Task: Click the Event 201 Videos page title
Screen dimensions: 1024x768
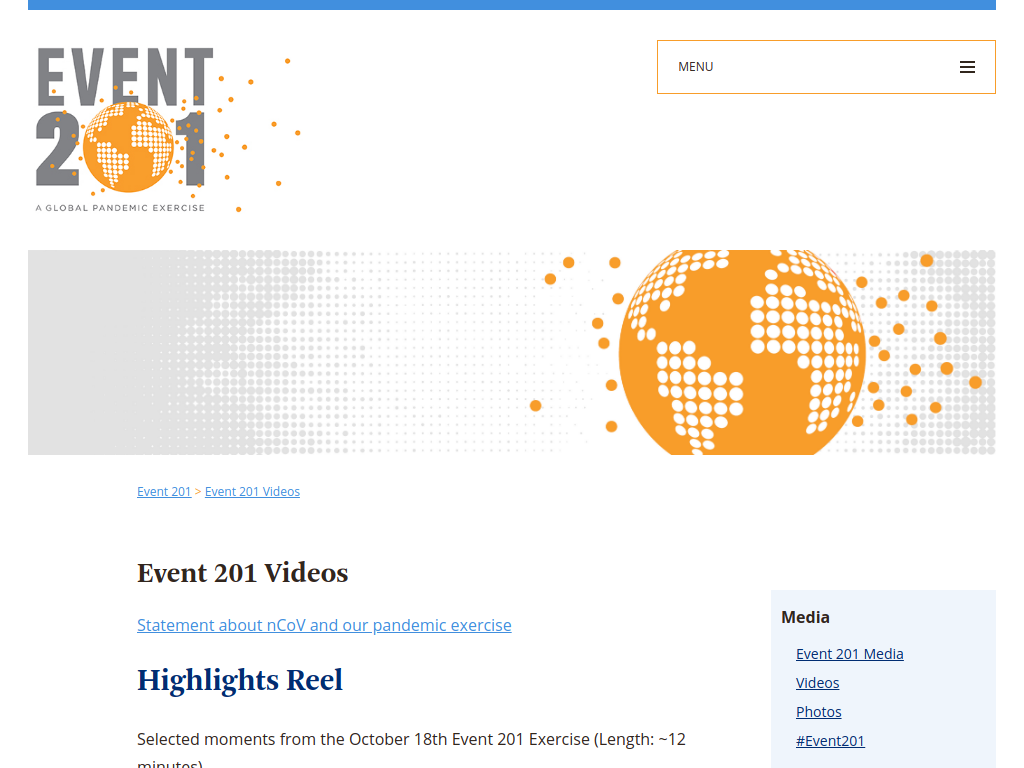Action: click(242, 573)
